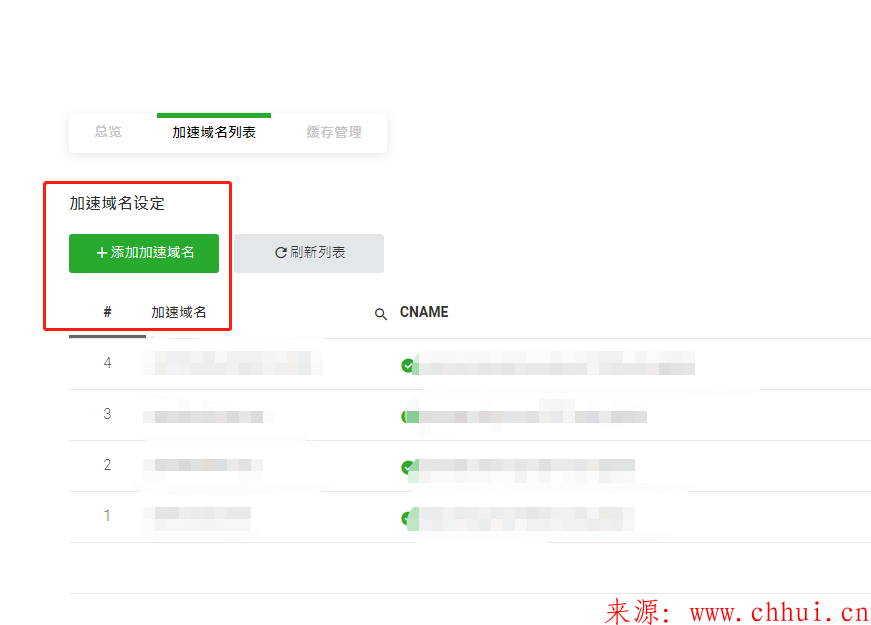Click the 添加加速域名 green button
Screen dimensions: 871x625
[x=144, y=253]
